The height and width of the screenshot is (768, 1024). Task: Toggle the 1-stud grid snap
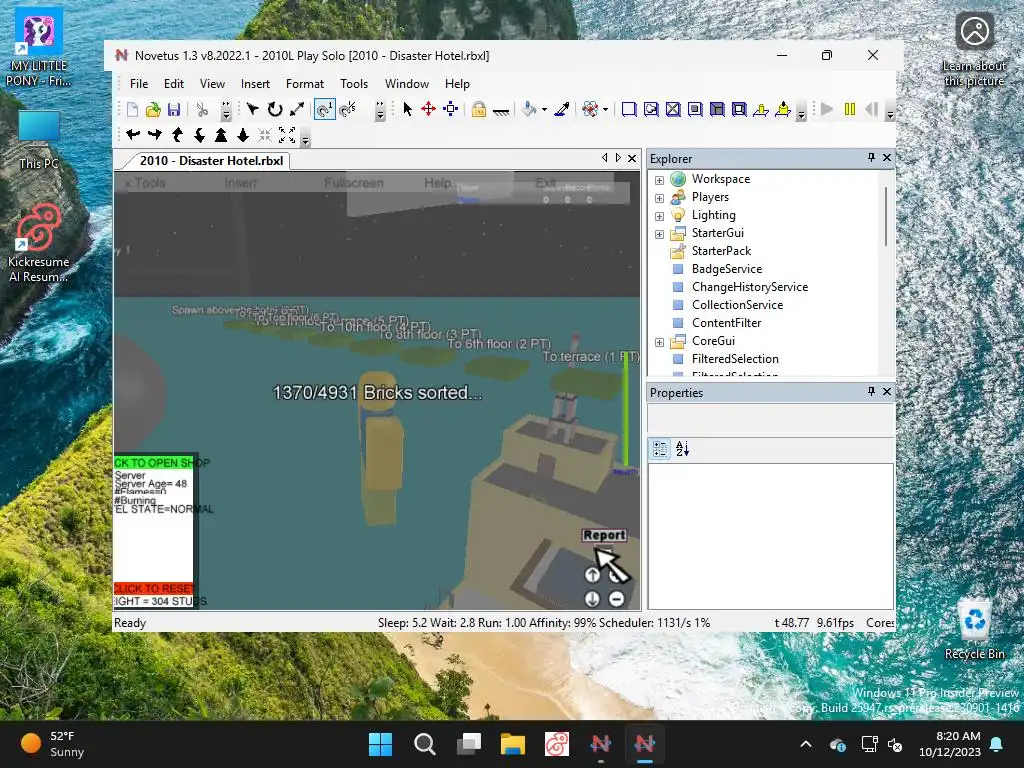[325, 109]
